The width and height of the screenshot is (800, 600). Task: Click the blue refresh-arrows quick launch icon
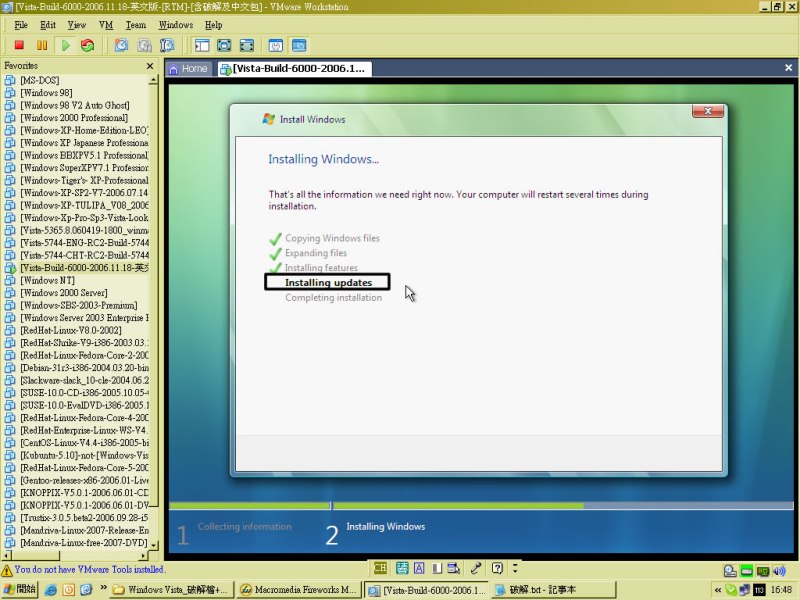pos(86,590)
